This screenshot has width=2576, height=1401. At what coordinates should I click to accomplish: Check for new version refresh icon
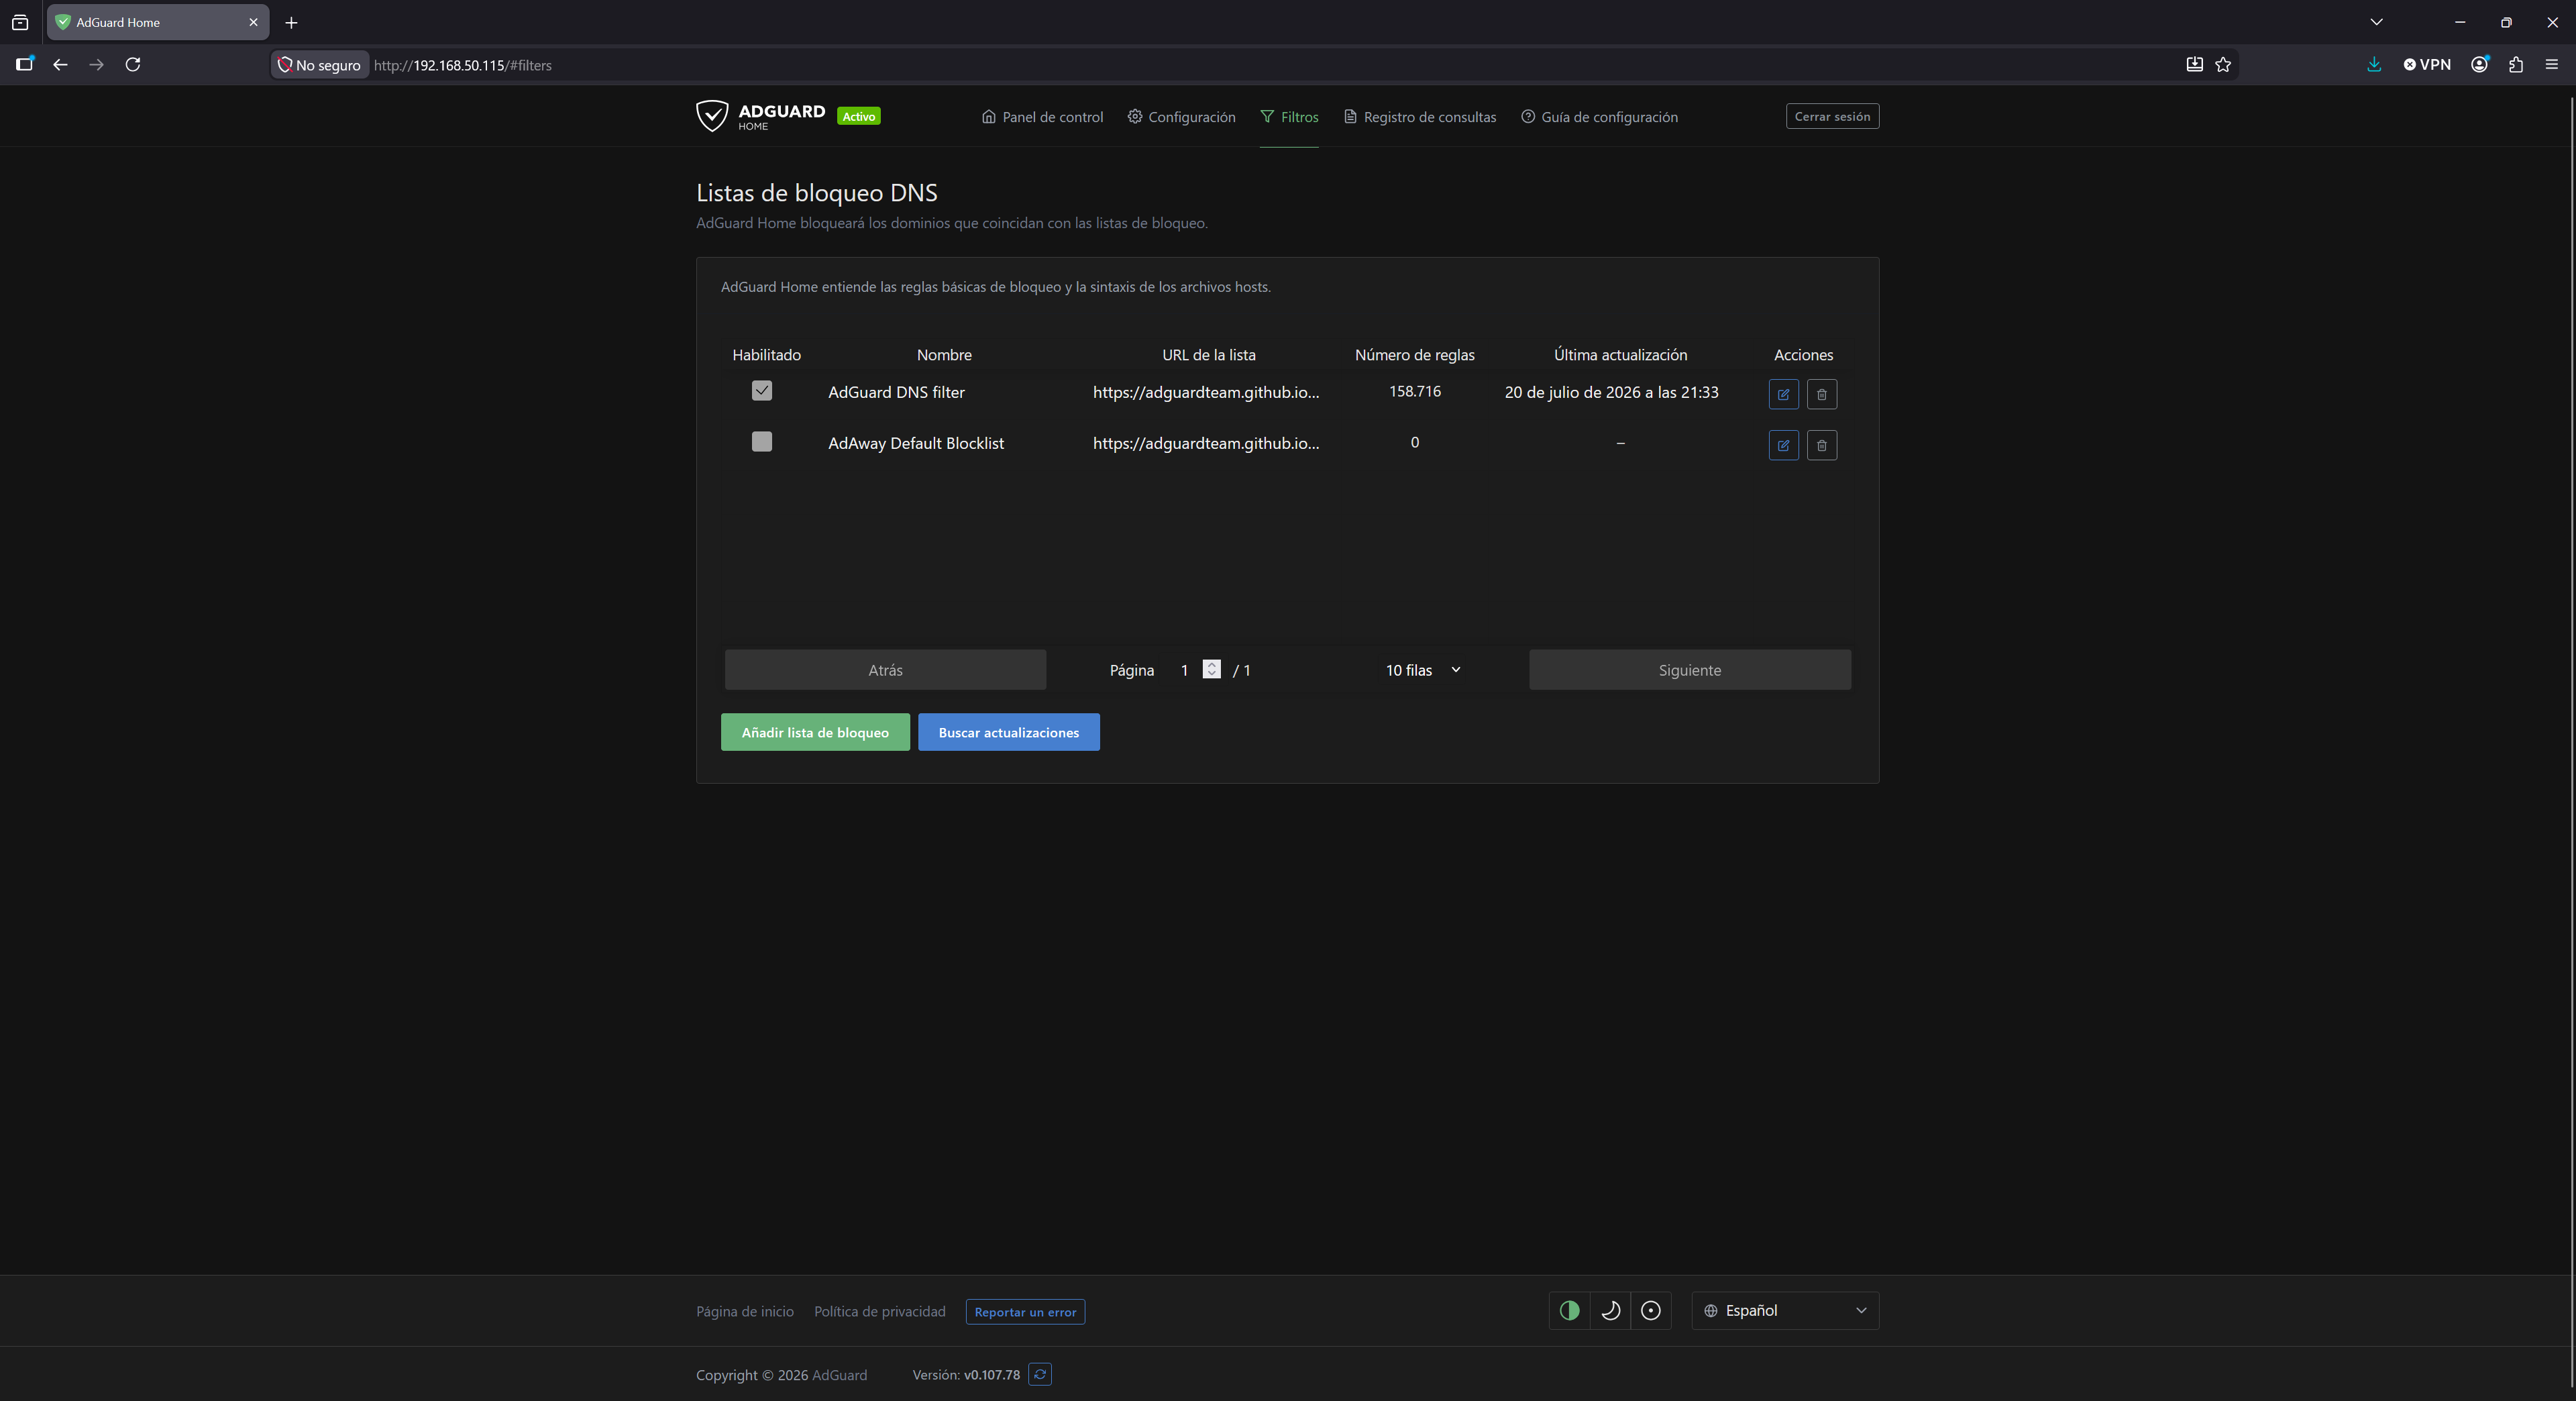tap(1040, 1374)
